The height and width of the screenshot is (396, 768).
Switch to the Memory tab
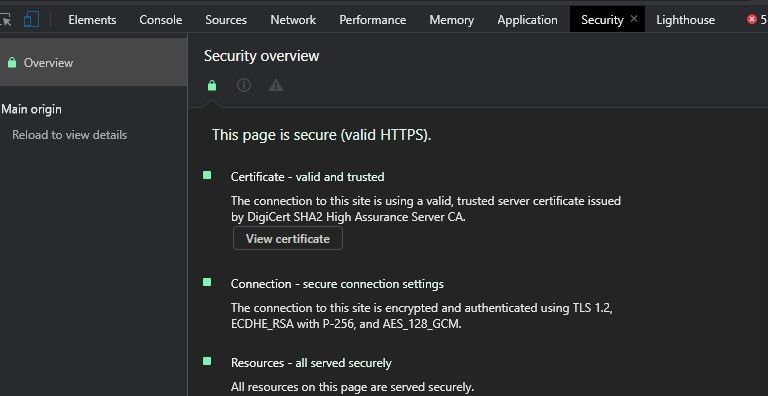(451, 20)
